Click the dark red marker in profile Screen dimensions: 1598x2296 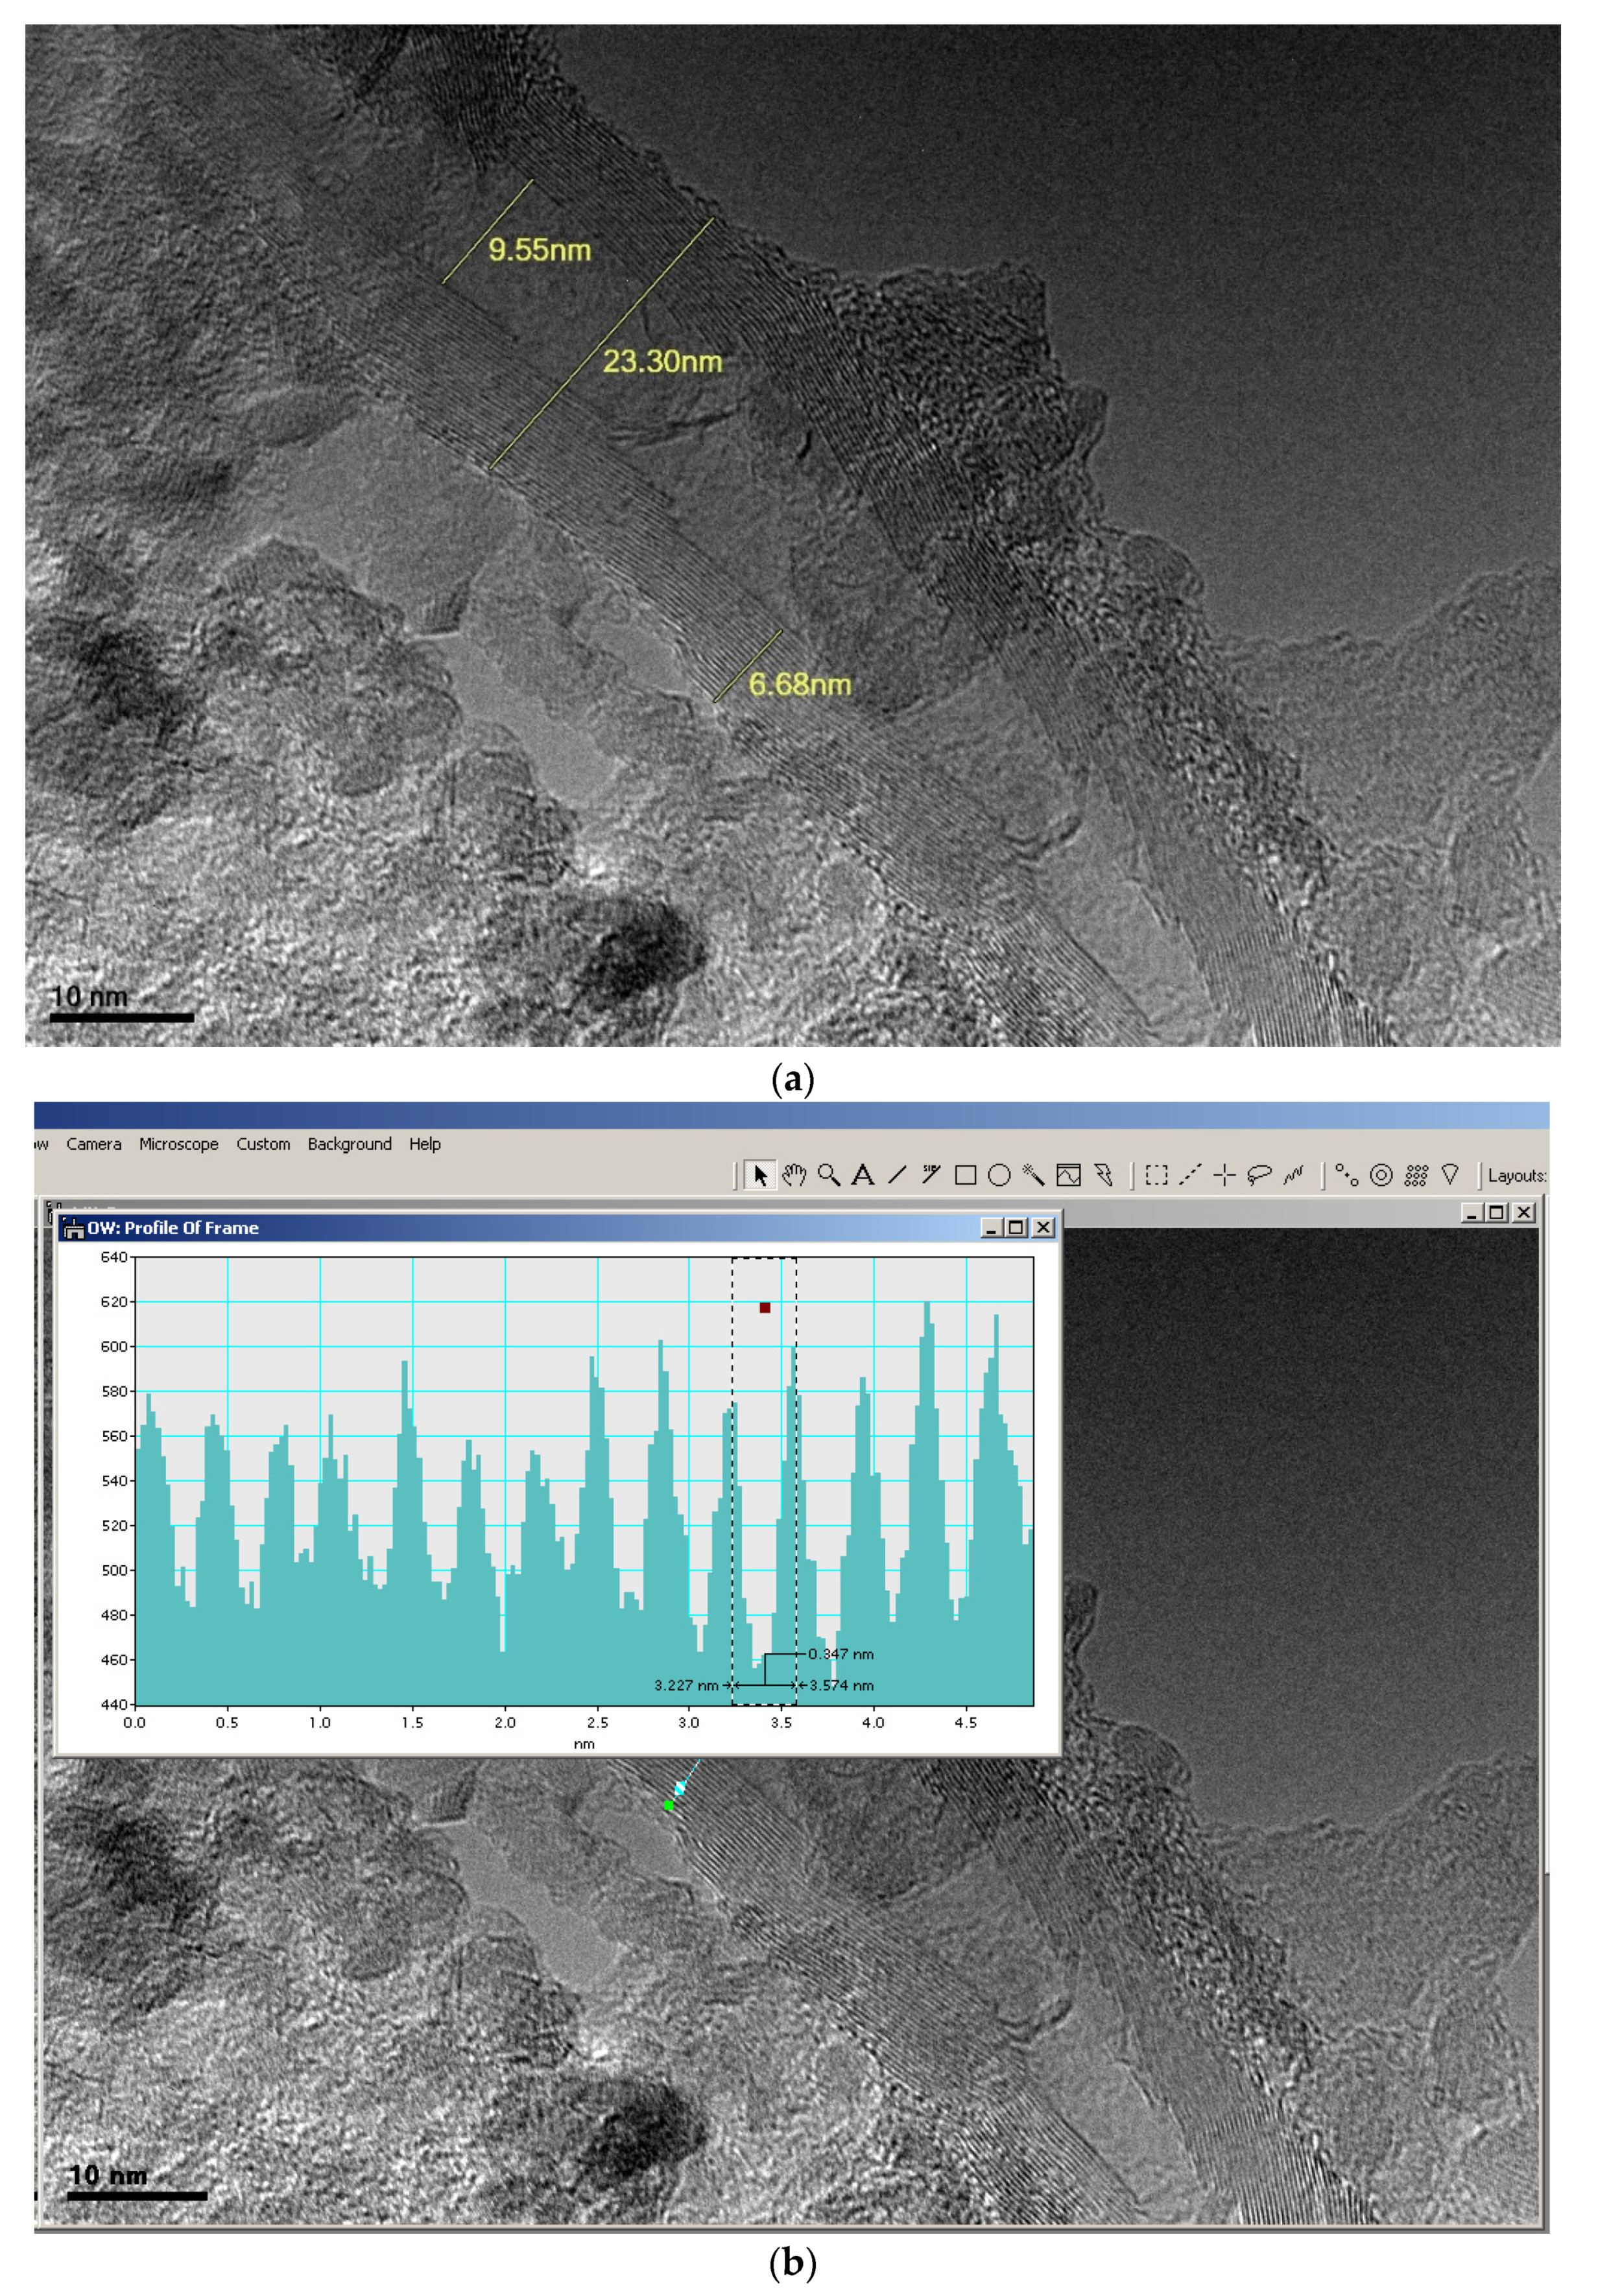pos(765,1308)
